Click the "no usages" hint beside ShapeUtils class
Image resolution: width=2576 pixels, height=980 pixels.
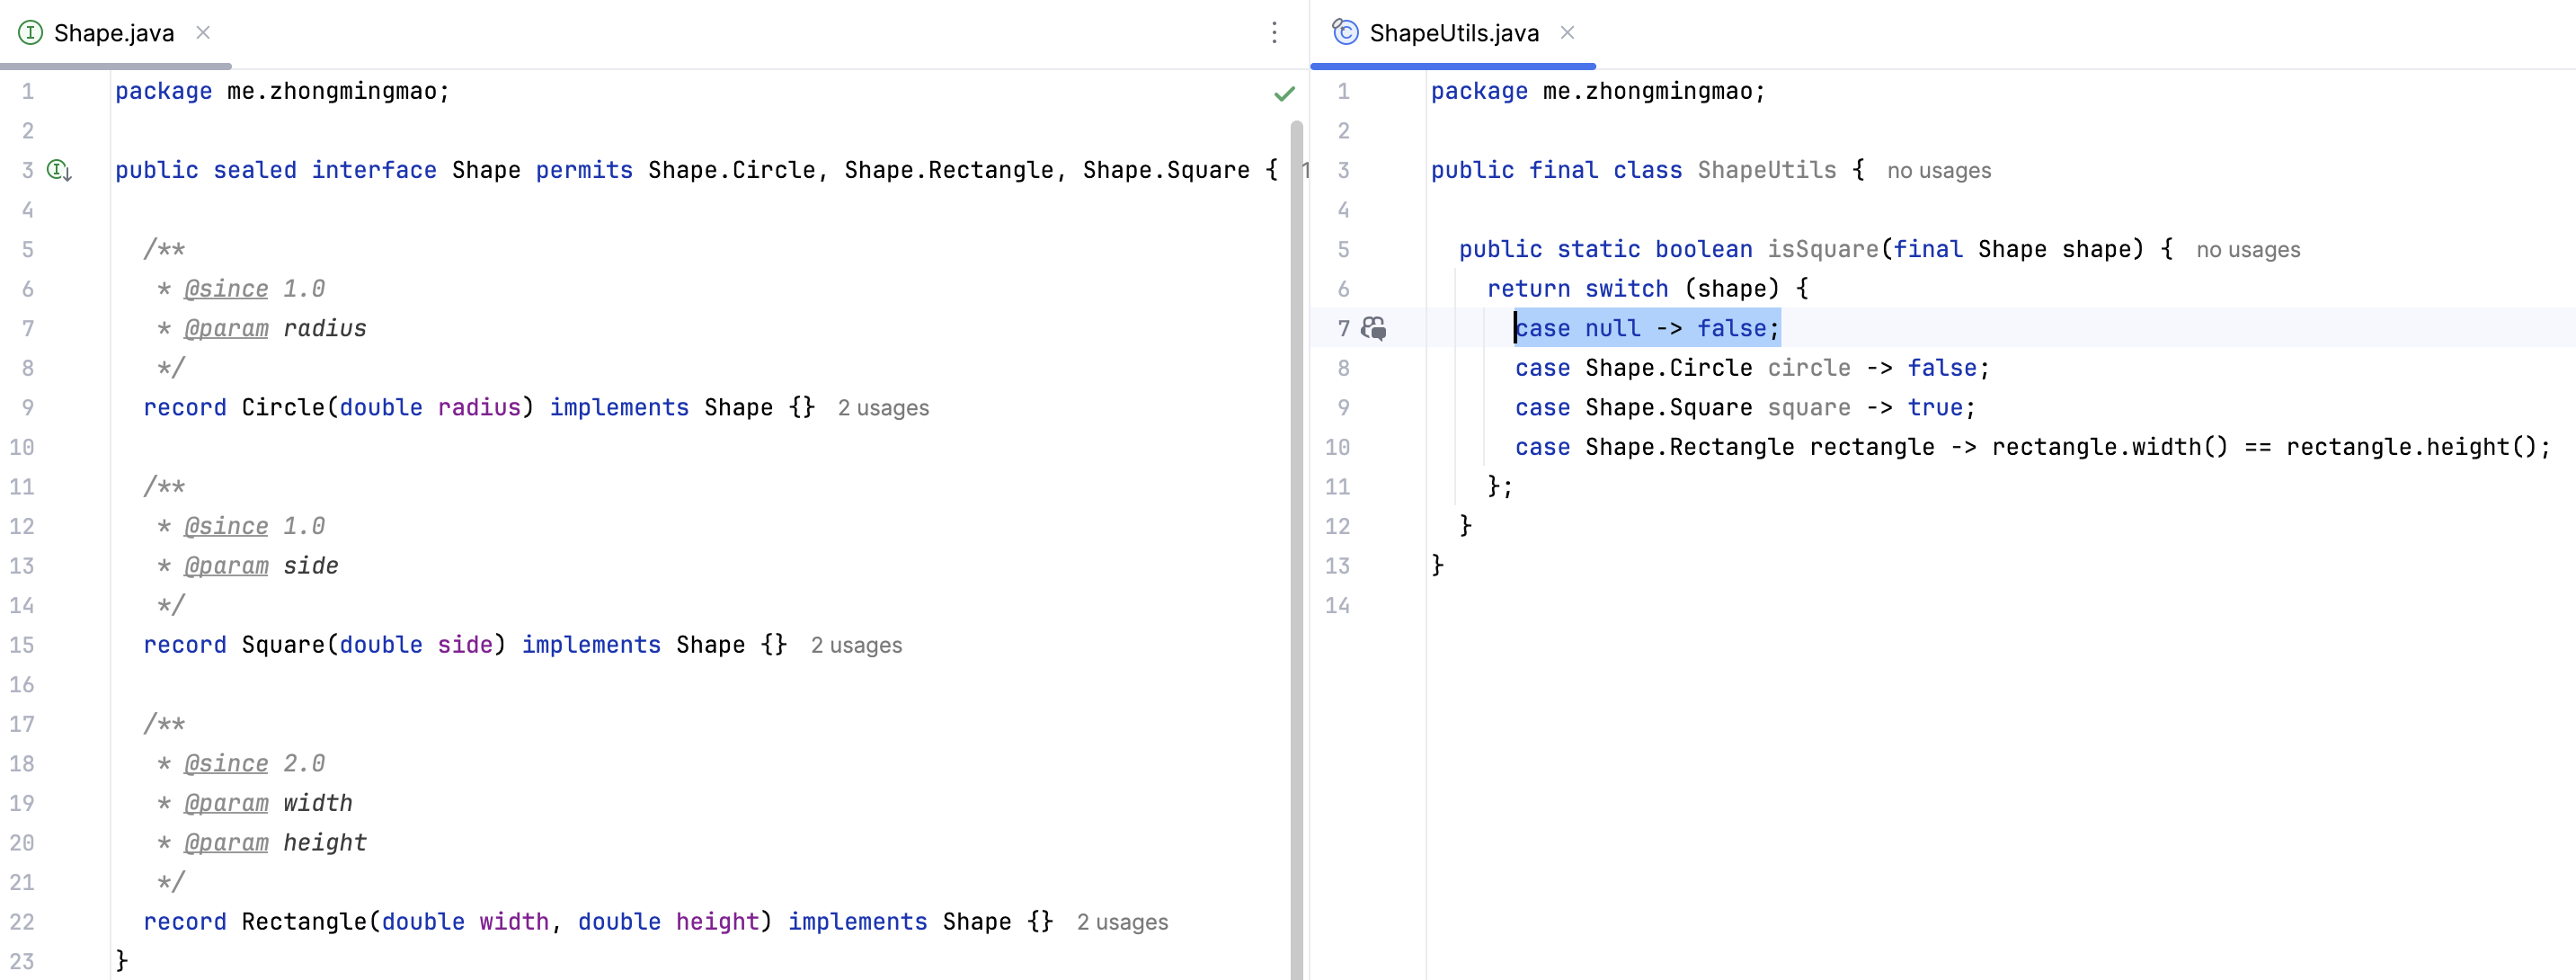(1938, 171)
